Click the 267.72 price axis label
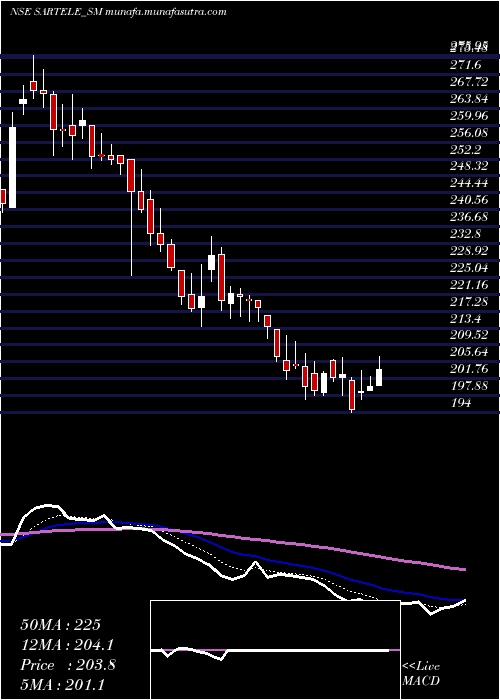 coord(469,82)
